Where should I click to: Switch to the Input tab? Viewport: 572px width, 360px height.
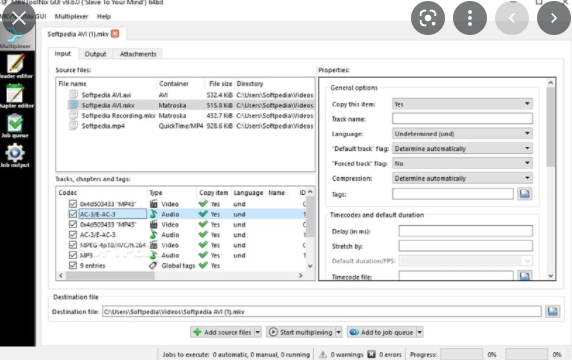pos(63,54)
